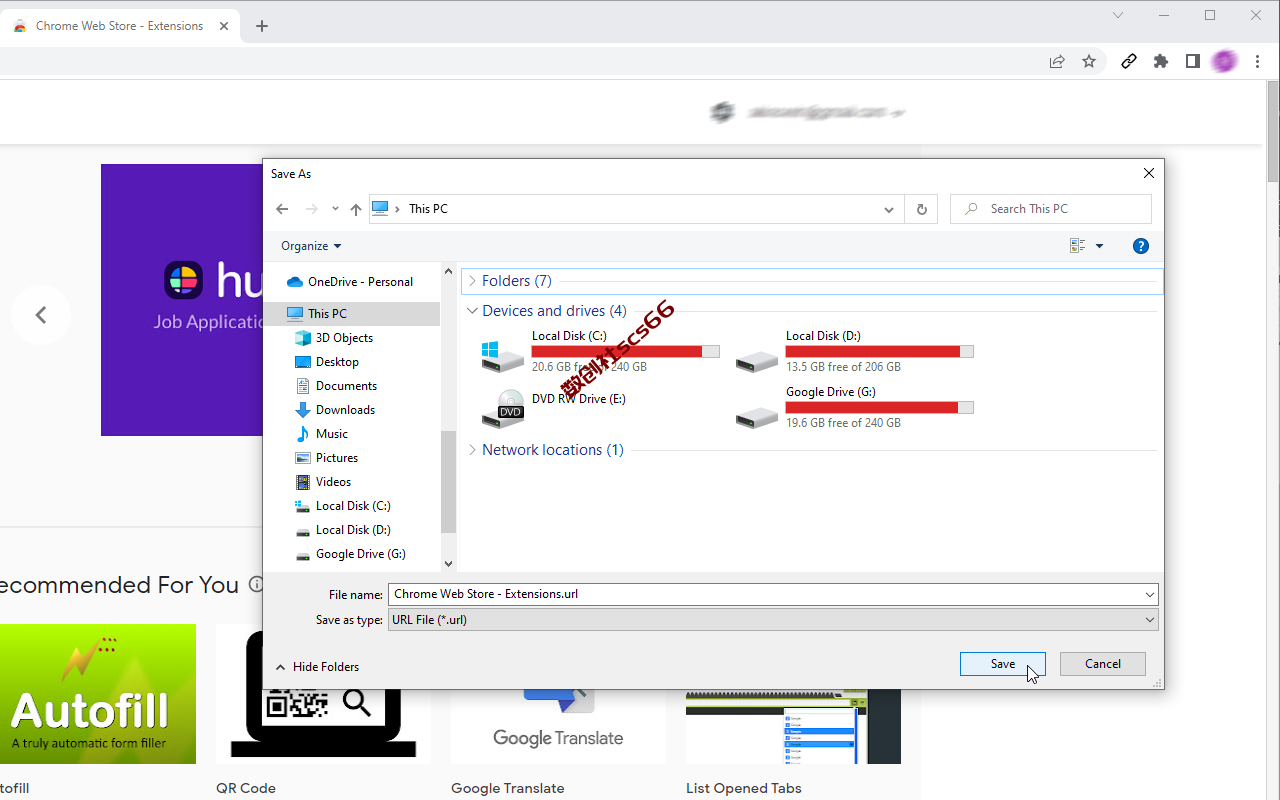Click the Recommended For You info icon
1280x800 pixels.
[x=256, y=584]
